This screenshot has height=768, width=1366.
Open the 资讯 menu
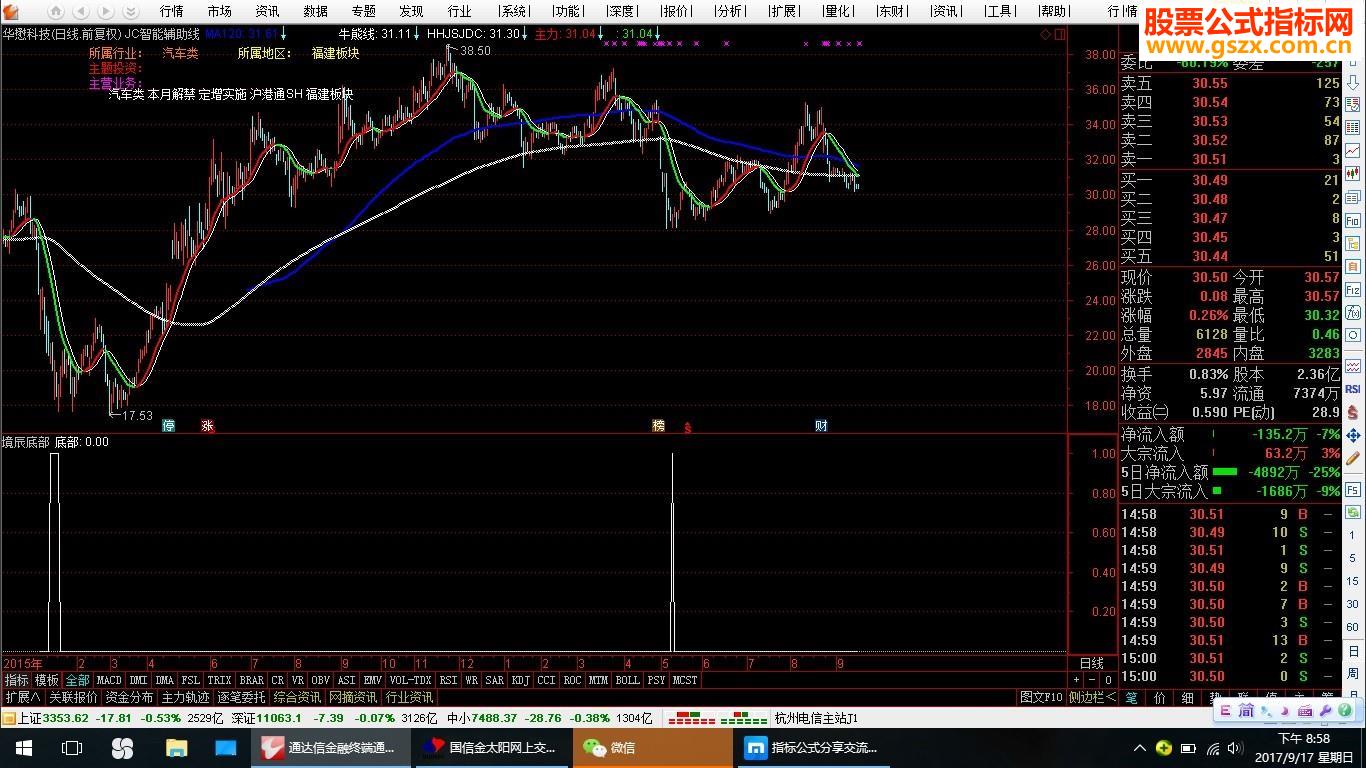(267, 11)
